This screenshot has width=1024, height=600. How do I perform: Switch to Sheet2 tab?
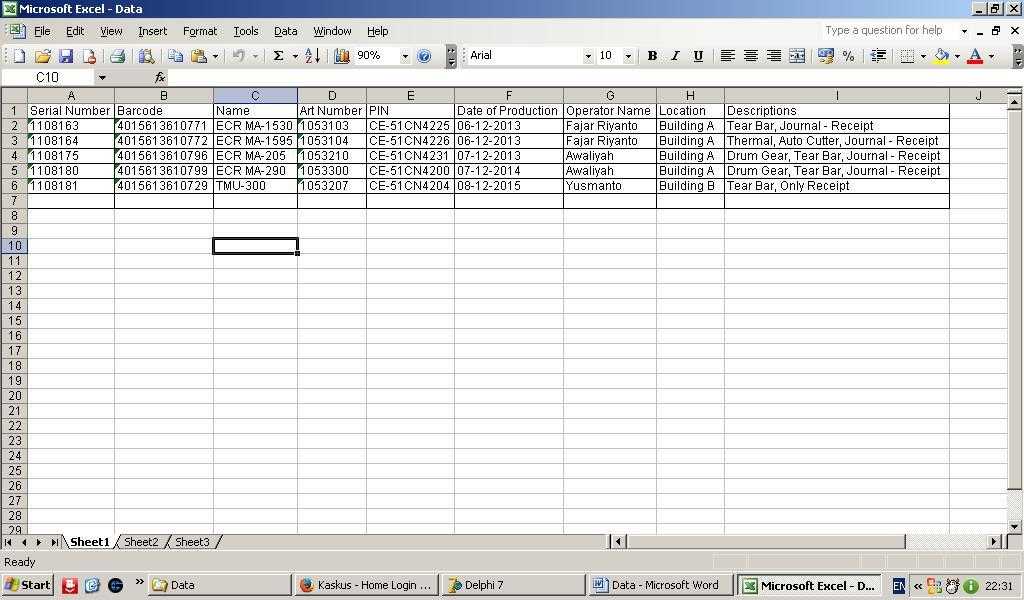(x=141, y=542)
